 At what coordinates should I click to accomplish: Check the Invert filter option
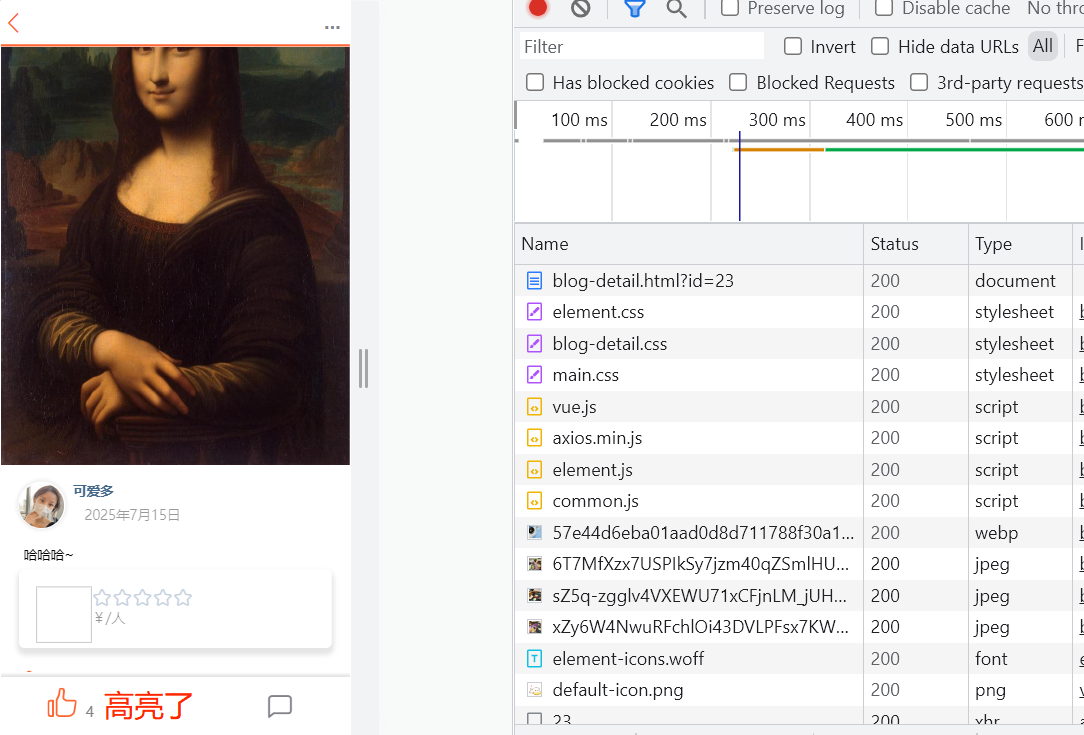[x=793, y=46]
